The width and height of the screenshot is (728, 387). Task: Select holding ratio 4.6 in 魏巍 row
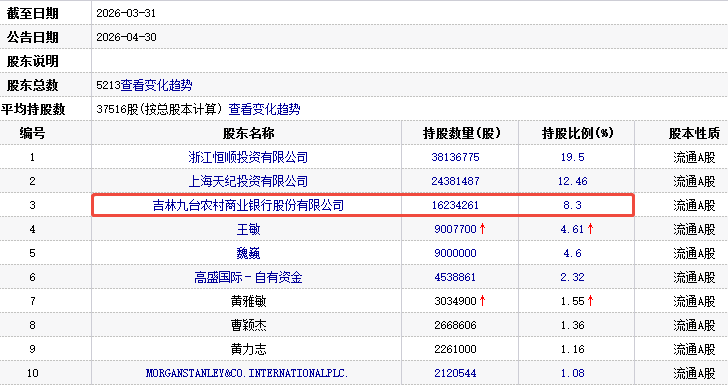pos(572,253)
